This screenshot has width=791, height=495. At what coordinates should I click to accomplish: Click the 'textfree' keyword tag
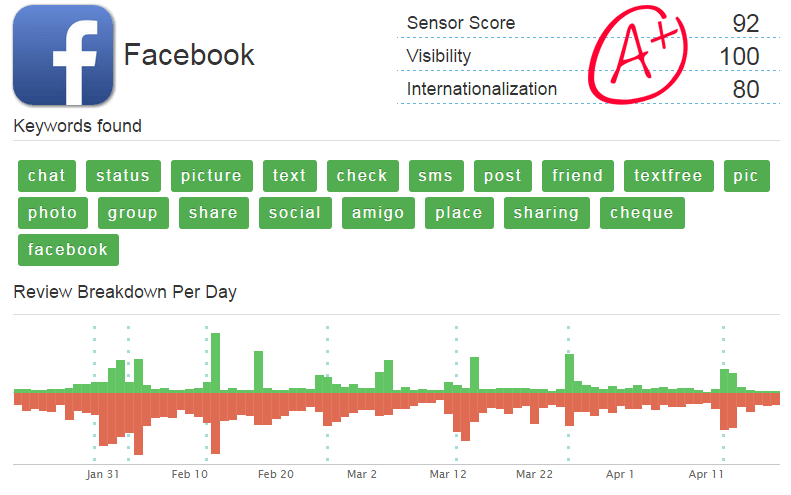[x=668, y=176]
